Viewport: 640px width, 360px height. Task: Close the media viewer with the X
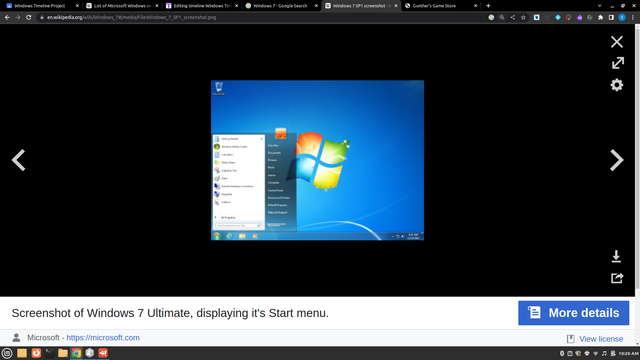[617, 42]
